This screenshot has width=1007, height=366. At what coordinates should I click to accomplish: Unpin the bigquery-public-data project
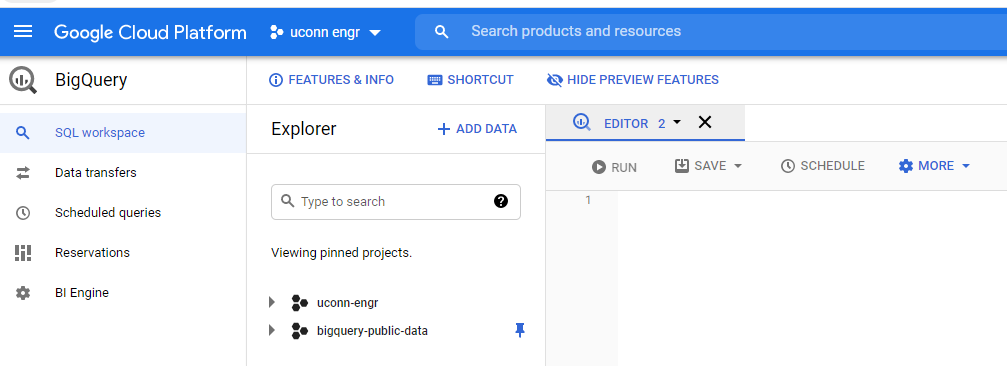520,331
